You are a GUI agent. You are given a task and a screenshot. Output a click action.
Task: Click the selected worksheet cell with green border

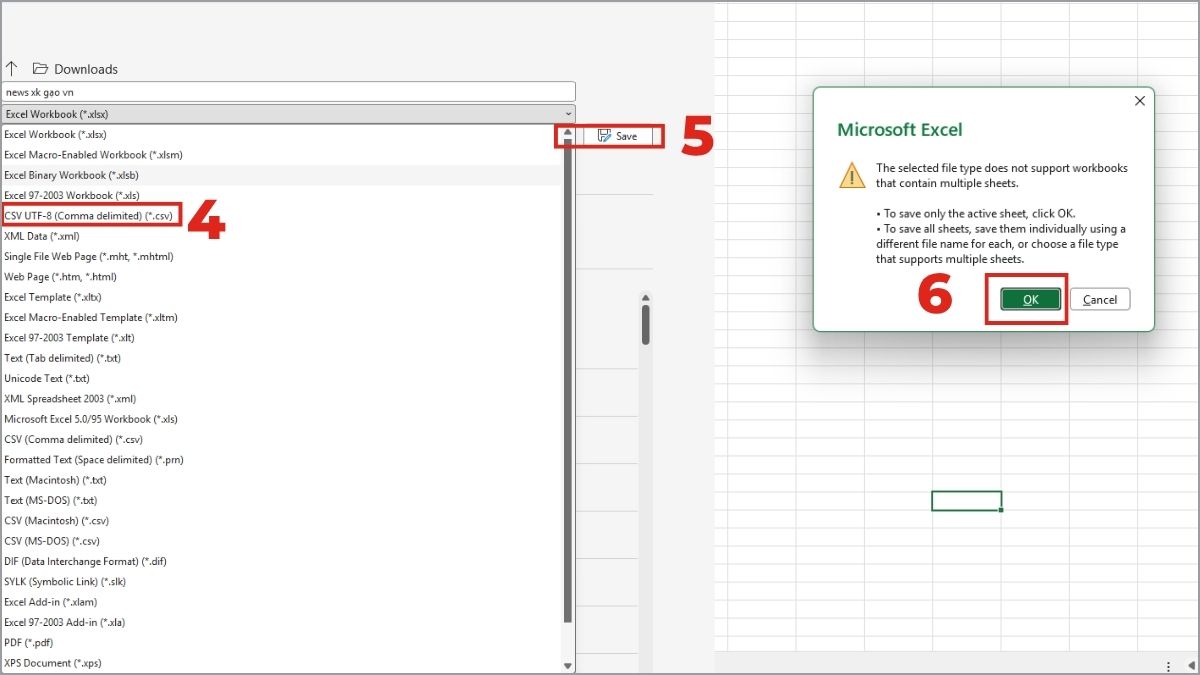click(966, 501)
